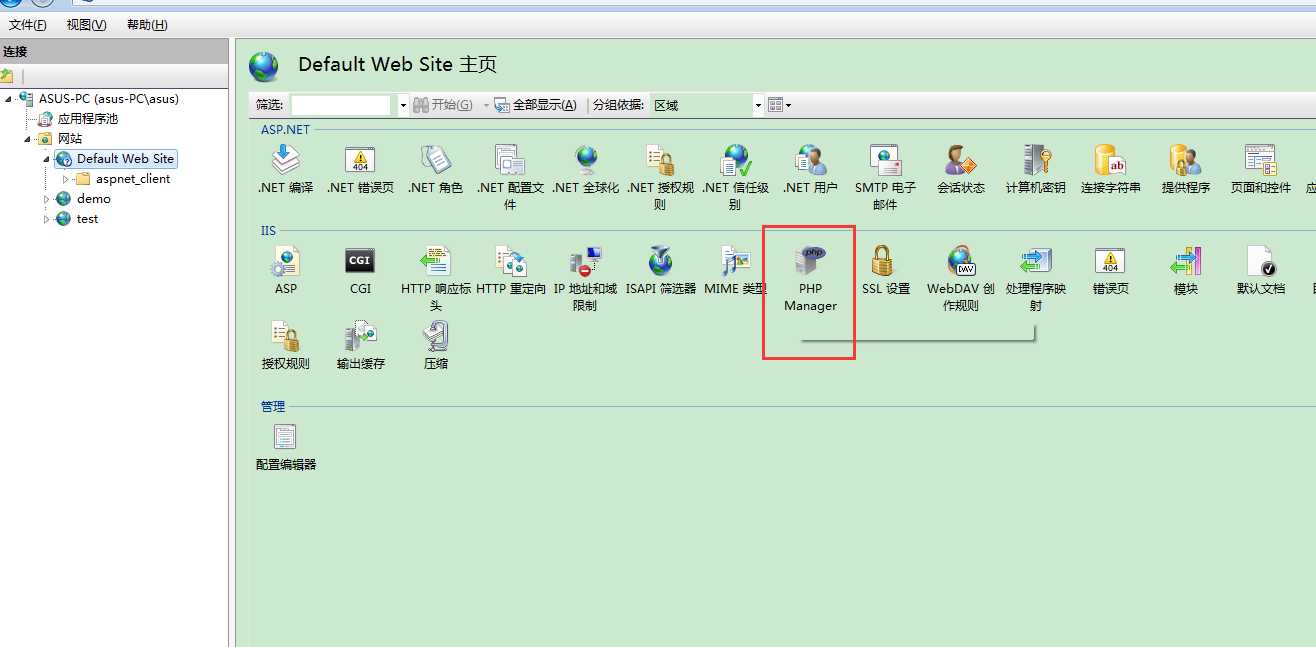1316x647 pixels.
Task: Open 计算机密钥 settings
Action: 1036,169
